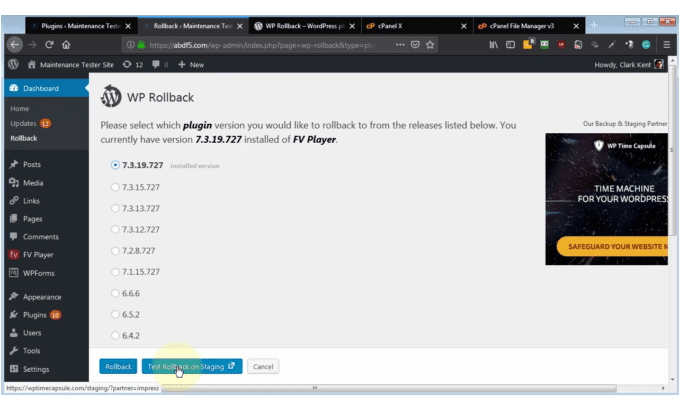Click the Cancel button
Viewport: 680px width, 396px height.
pyautogui.click(x=263, y=367)
